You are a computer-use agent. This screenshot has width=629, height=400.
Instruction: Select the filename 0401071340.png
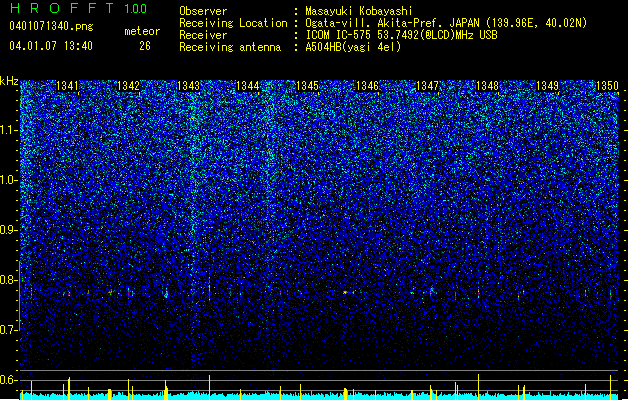pos(51,26)
